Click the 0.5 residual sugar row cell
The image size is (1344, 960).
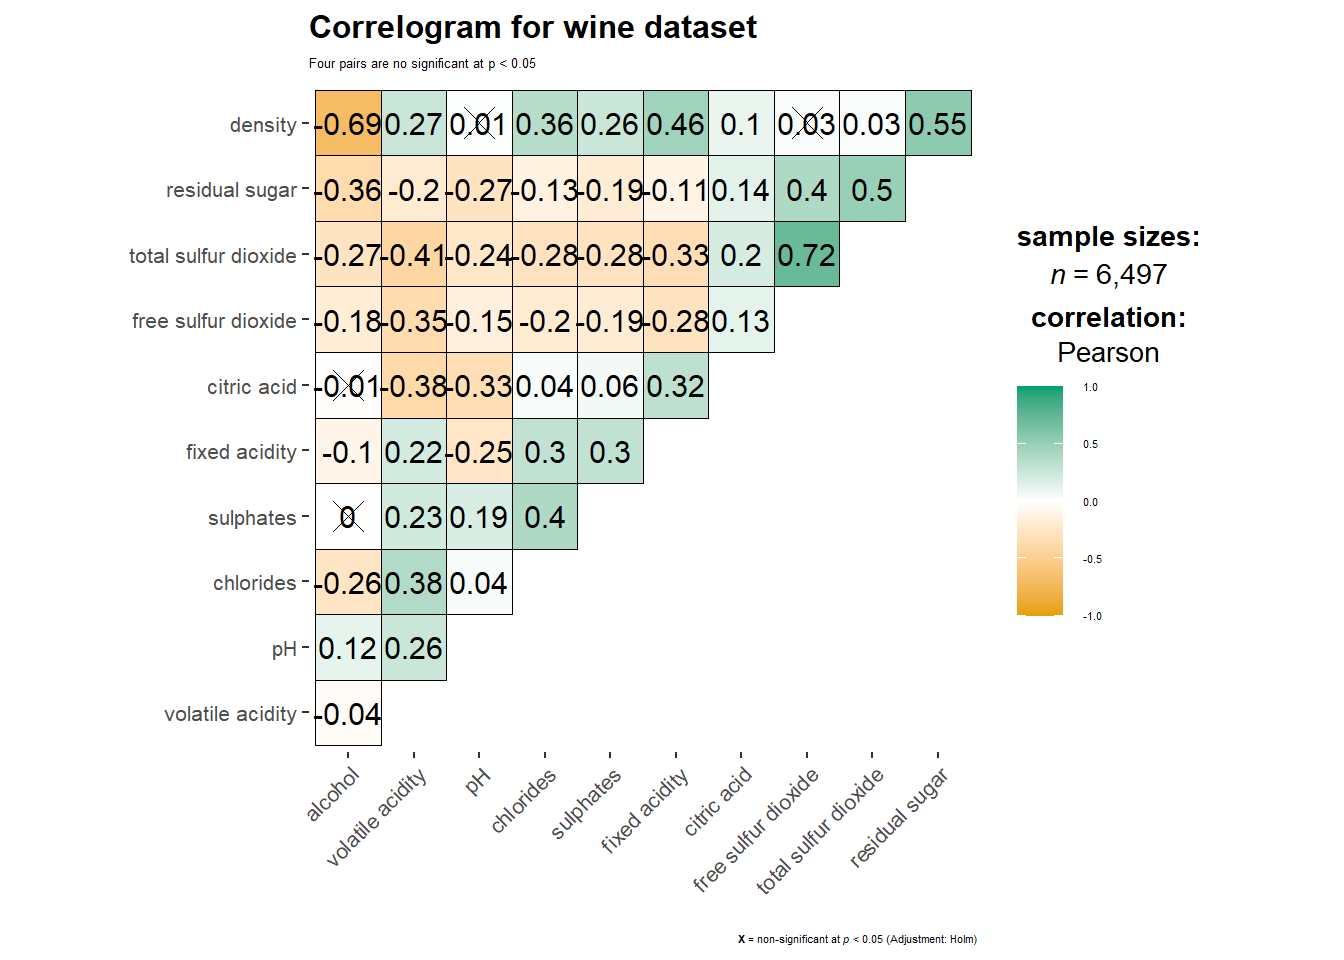pyautogui.click(x=872, y=190)
